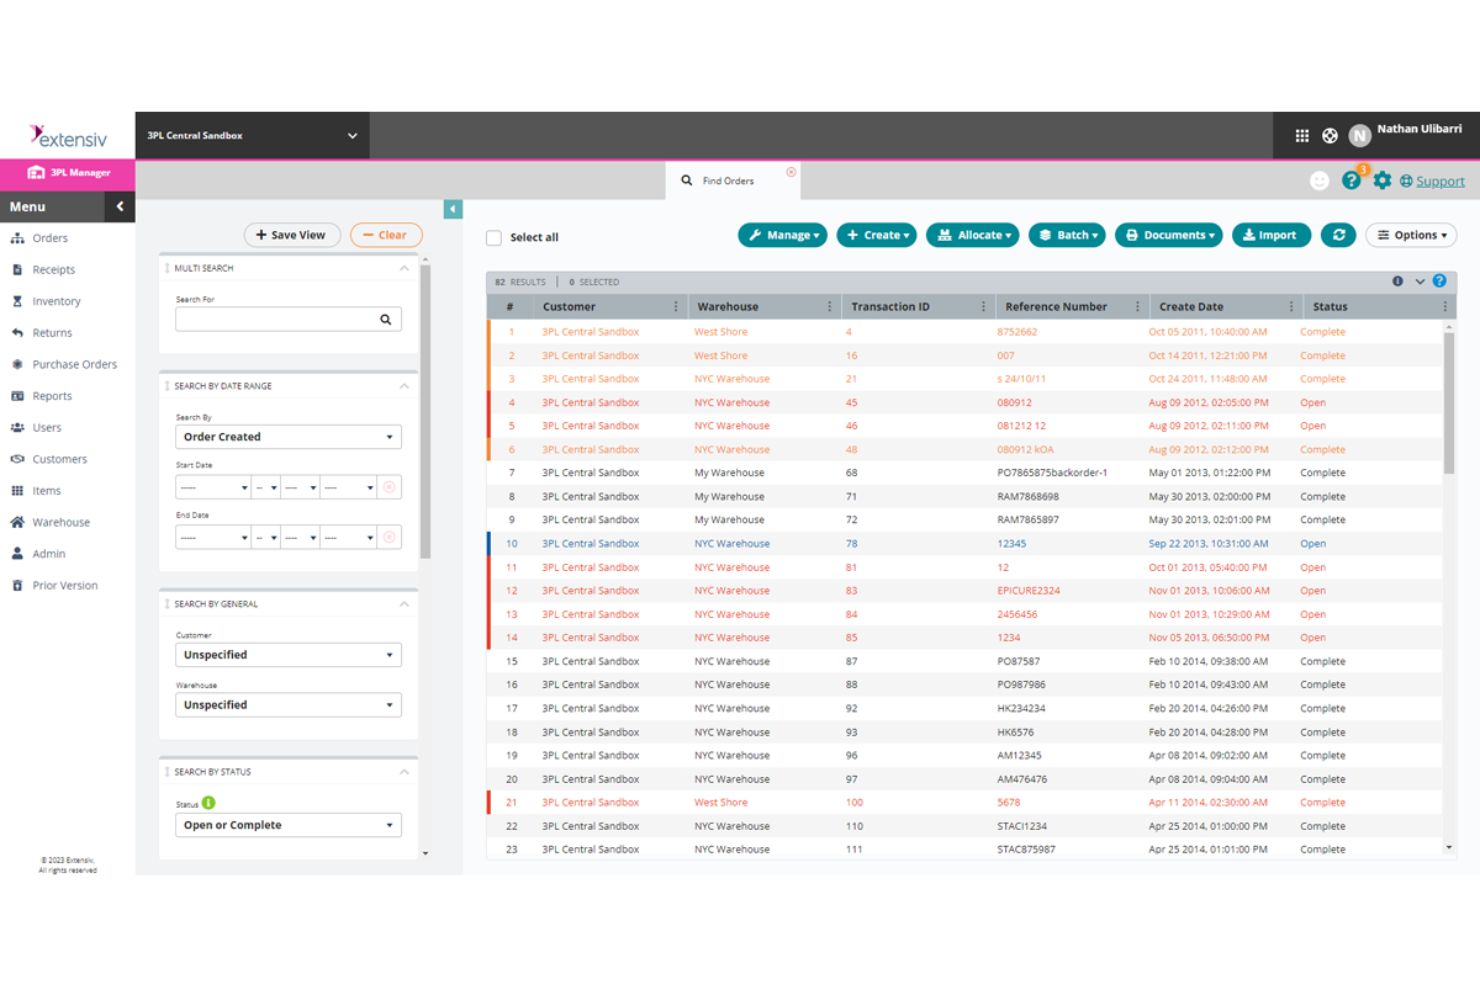
Task: Open Inventory in the sidebar menu
Action: (56, 302)
